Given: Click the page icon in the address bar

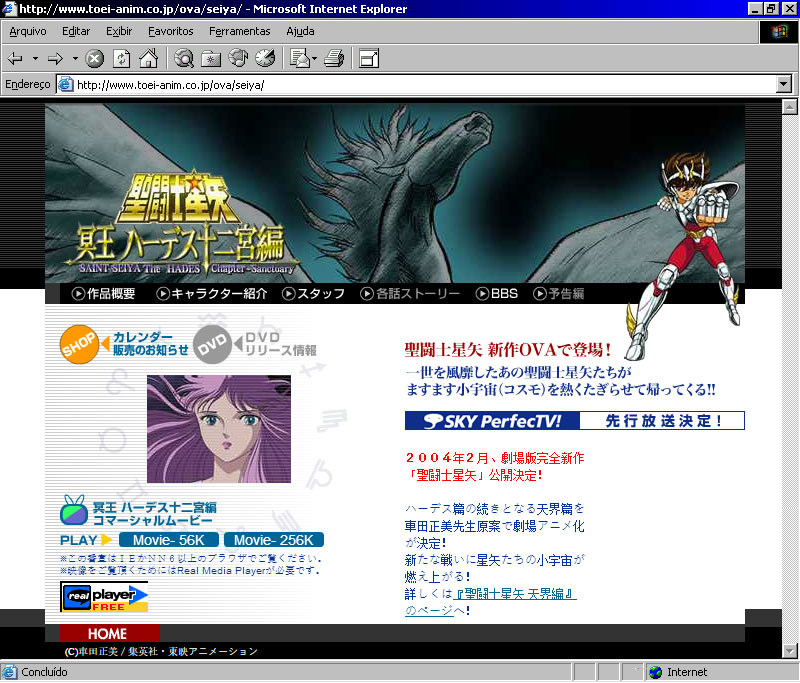Looking at the screenshot, I should pos(65,84).
